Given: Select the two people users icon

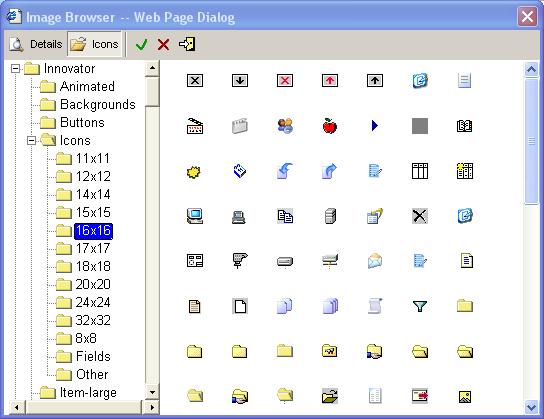Looking at the screenshot, I should pos(285,126).
